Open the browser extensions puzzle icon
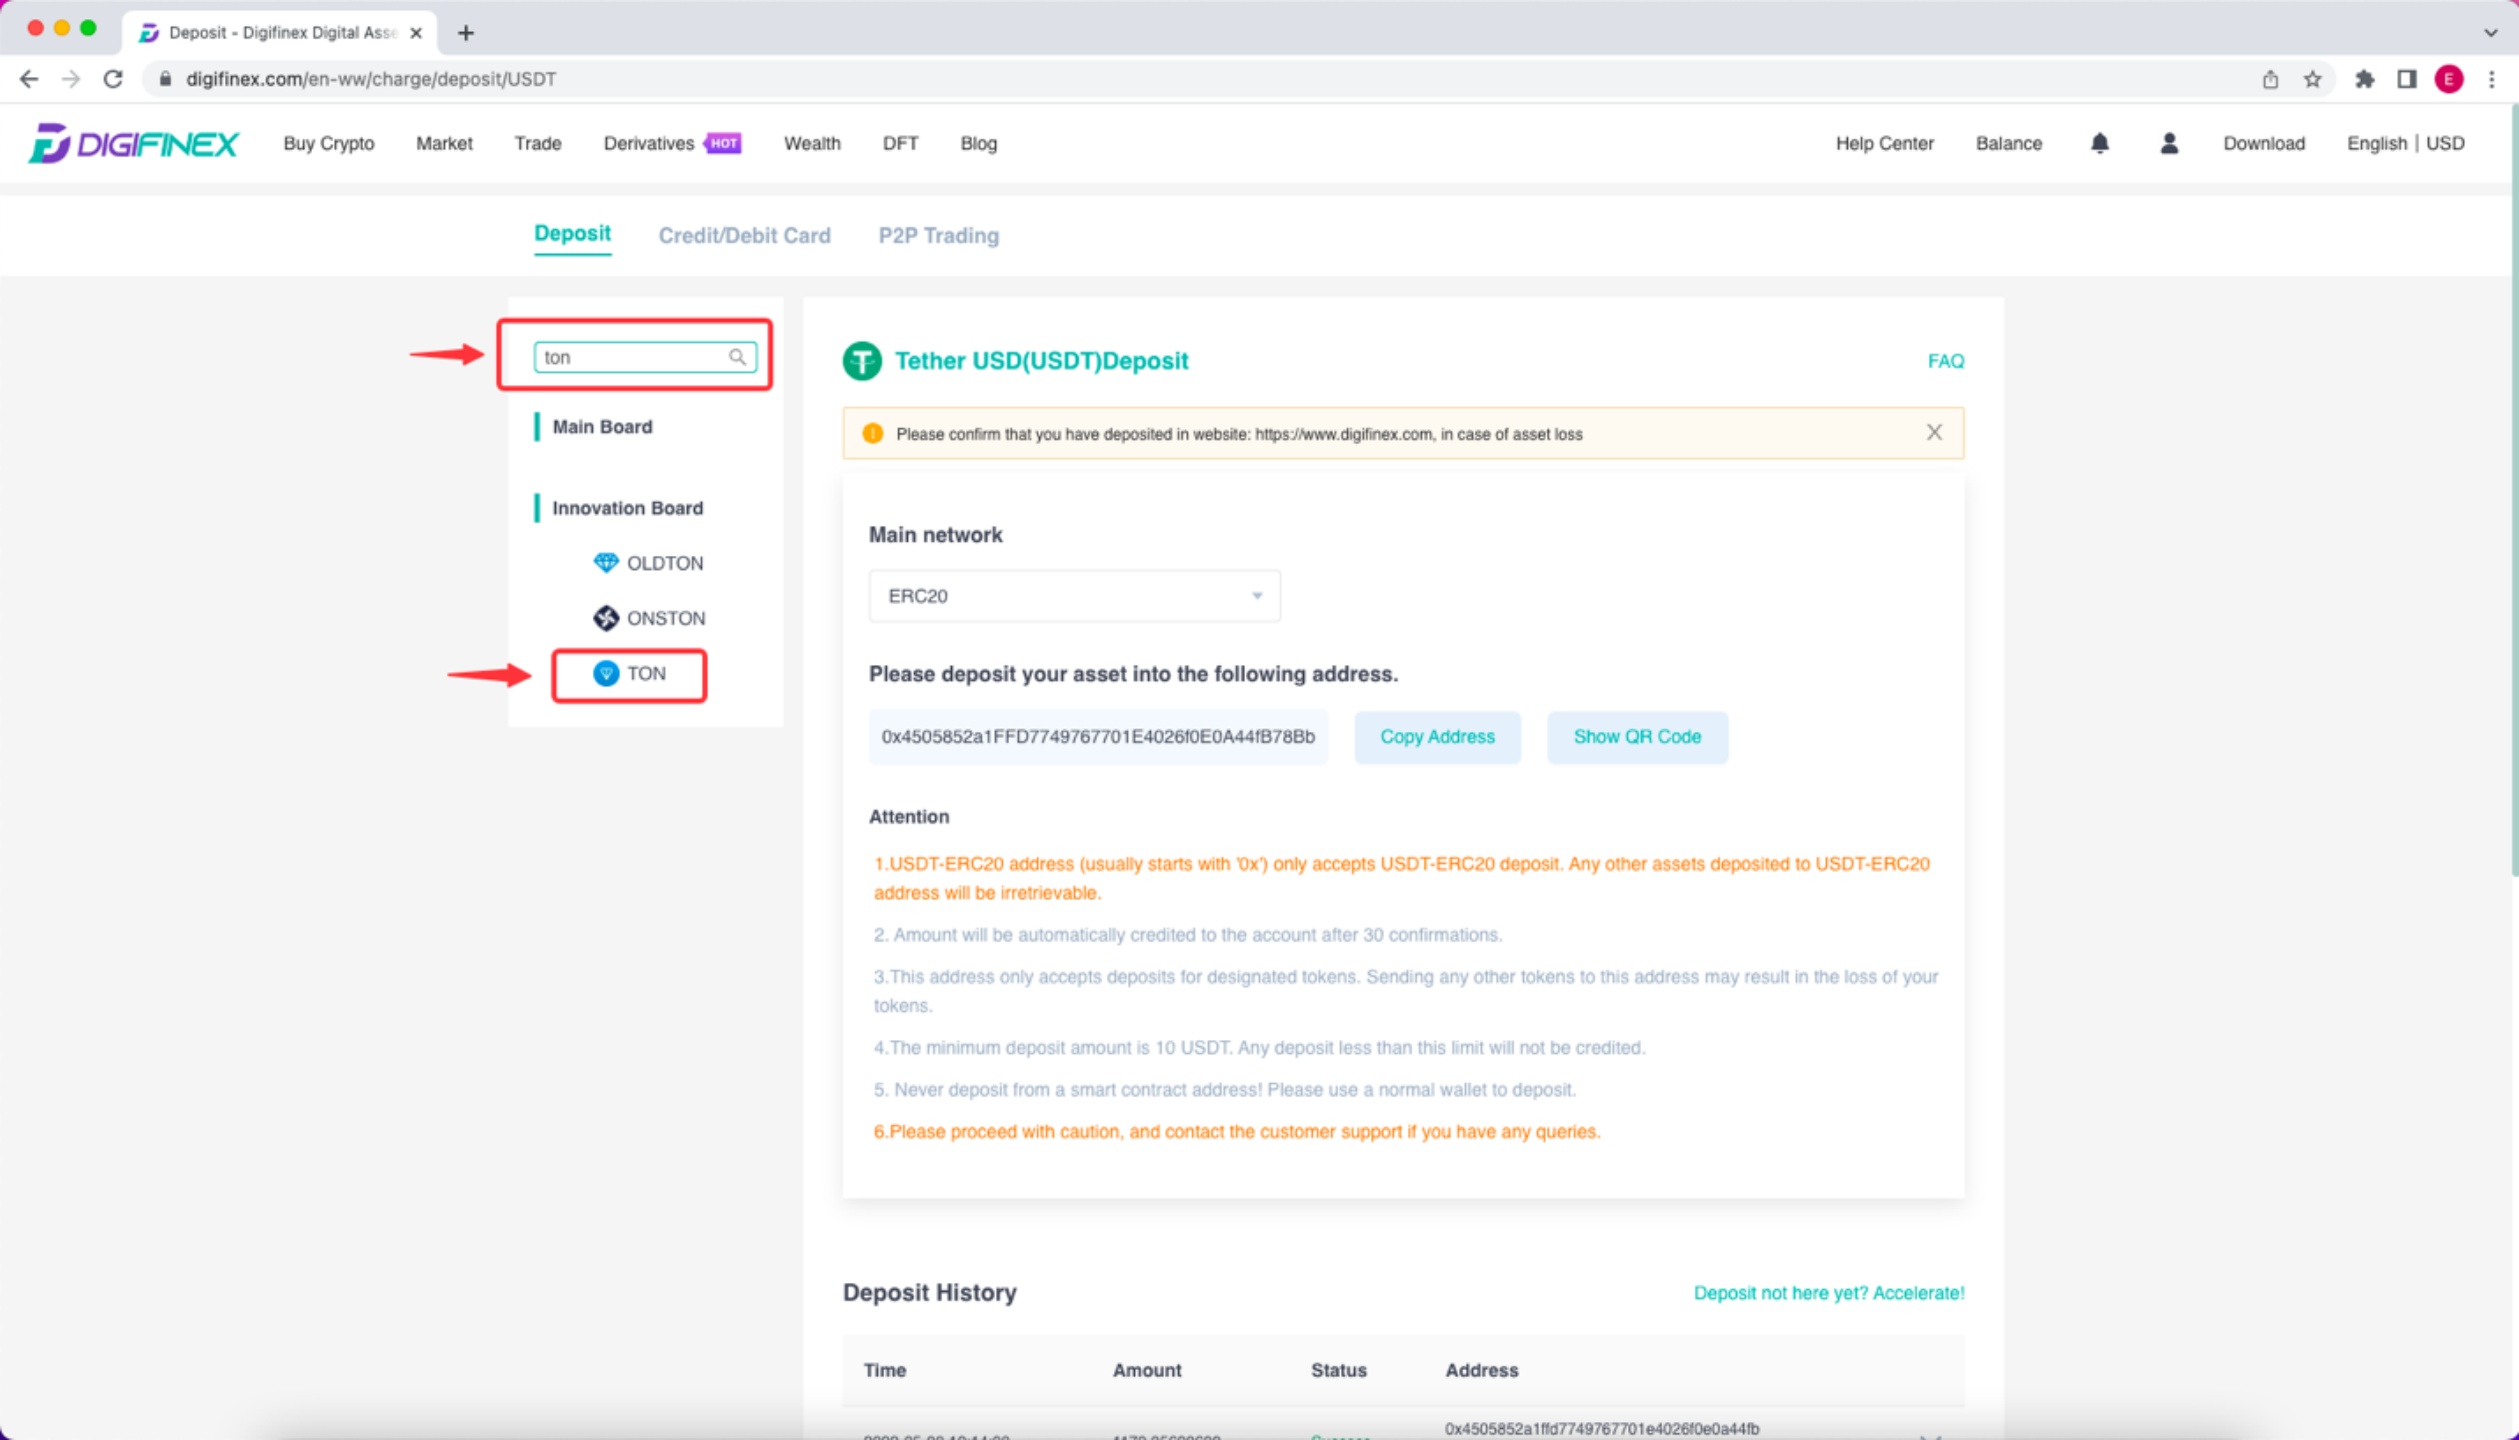2519x1440 pixels. [x=2364, y=79]
